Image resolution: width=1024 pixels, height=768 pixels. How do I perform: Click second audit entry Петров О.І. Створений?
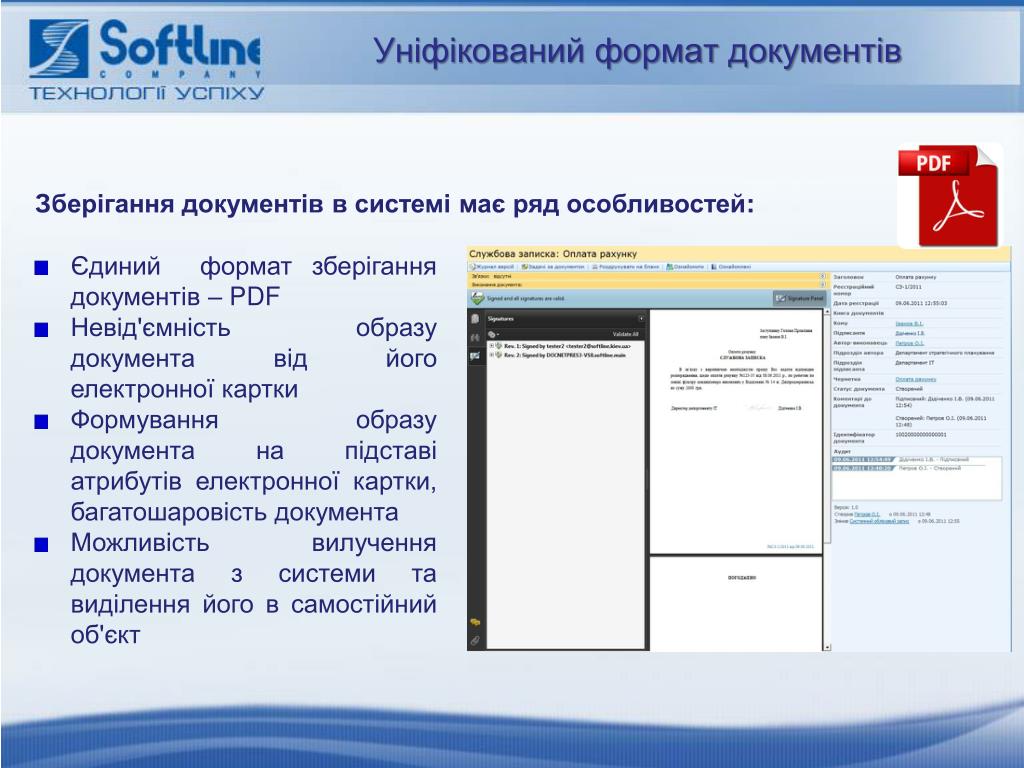[897, 468]
